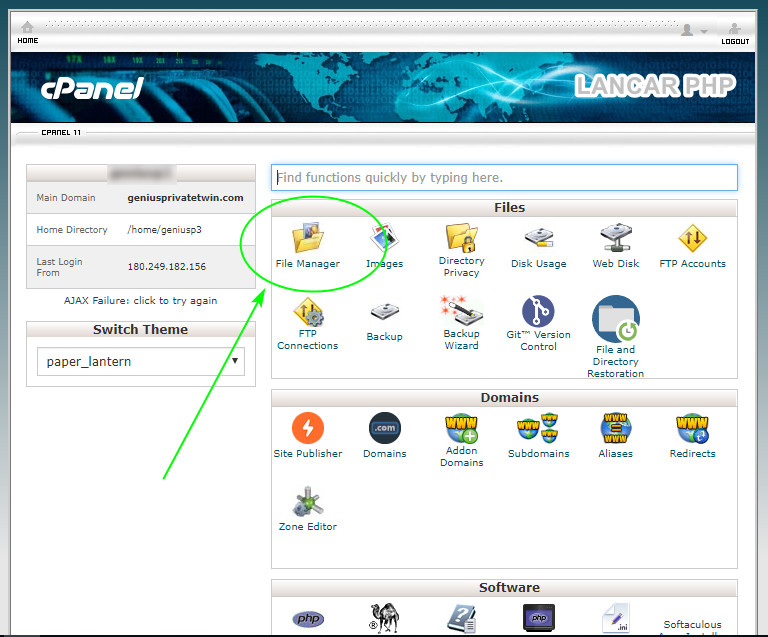Open File Manager
The width and height of the screenshot is (768, 637).
[308, 245]
